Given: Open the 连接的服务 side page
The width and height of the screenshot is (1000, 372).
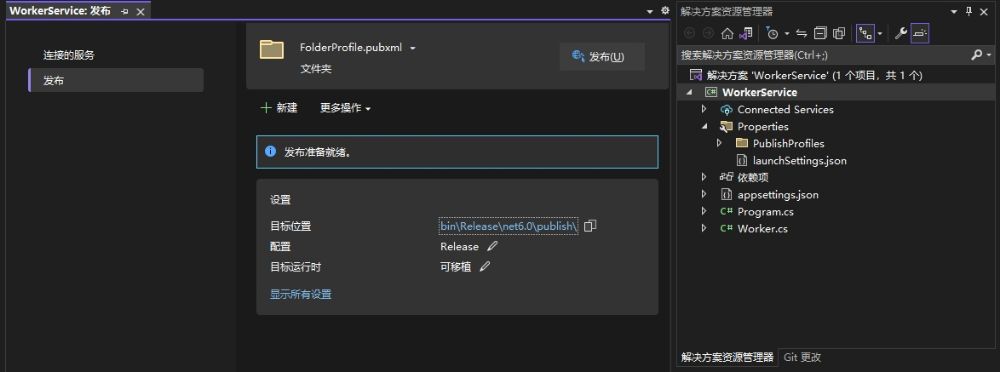Looking at the screenshot, I should [x=69, y=56].
